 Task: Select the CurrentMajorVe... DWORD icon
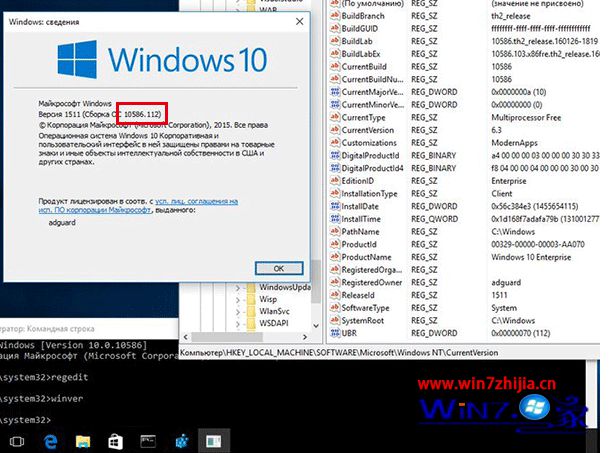point(335,92)
